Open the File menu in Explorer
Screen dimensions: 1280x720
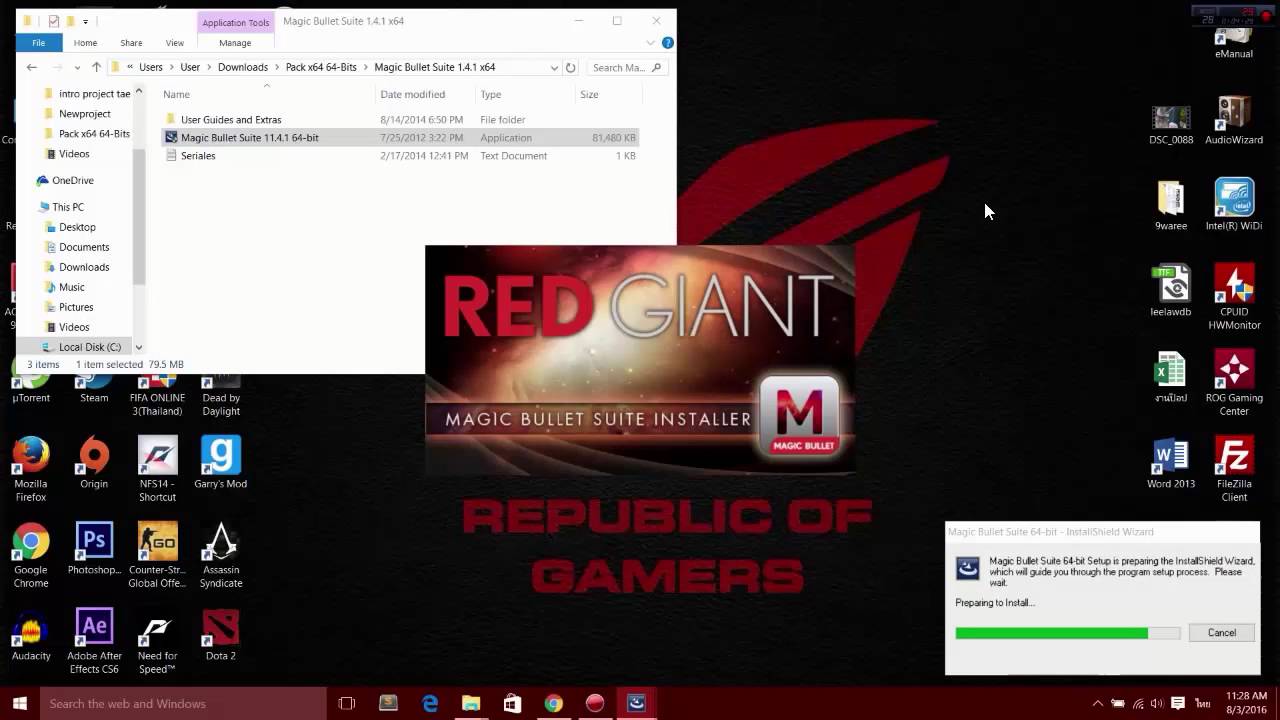(38, 43)
